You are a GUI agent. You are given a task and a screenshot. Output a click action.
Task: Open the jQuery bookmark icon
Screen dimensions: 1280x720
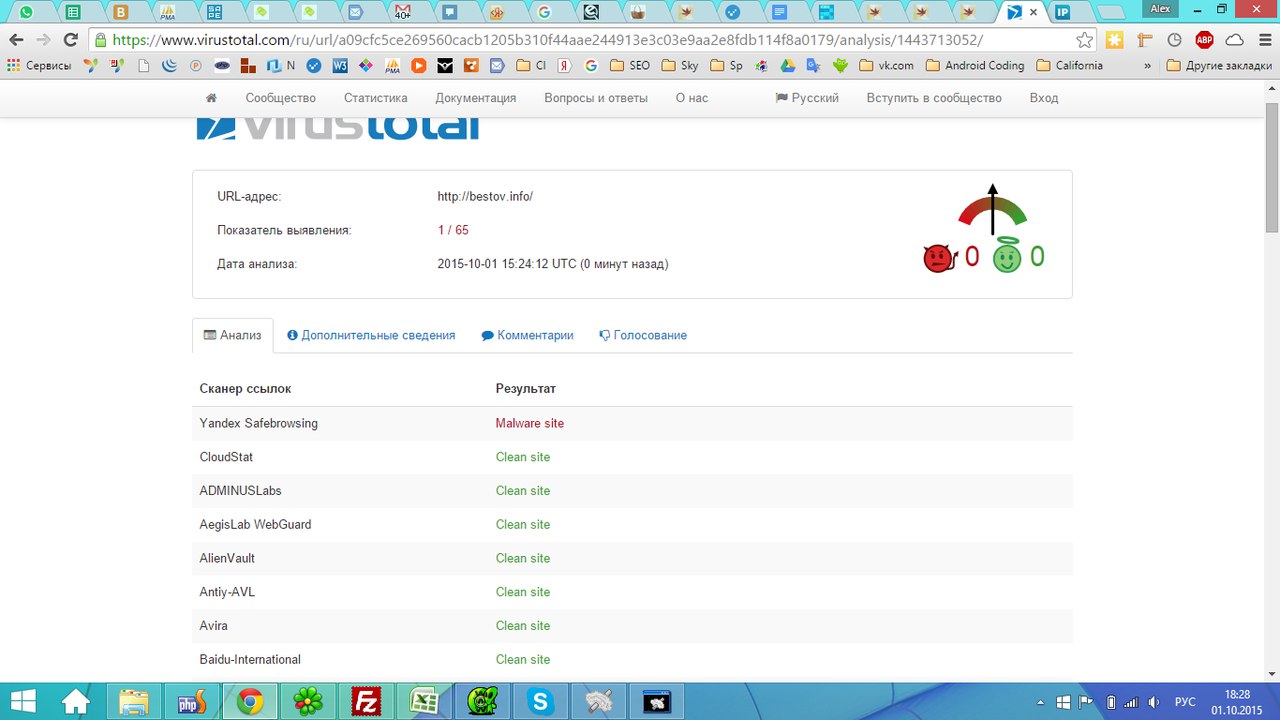(x=170, y=66)
